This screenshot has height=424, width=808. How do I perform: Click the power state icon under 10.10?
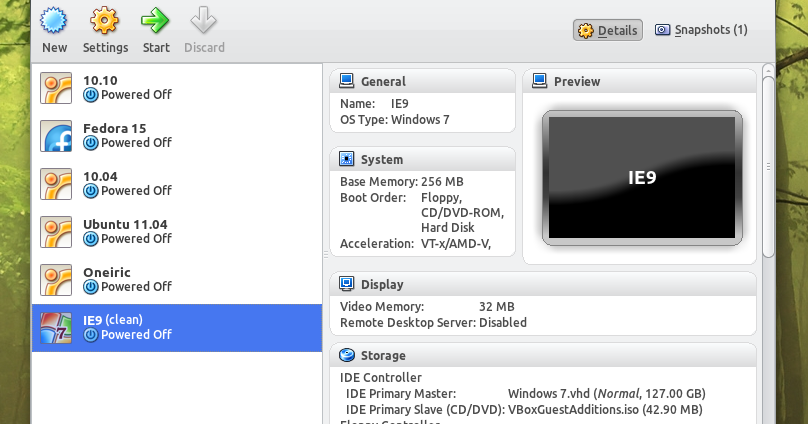[91, 95]
